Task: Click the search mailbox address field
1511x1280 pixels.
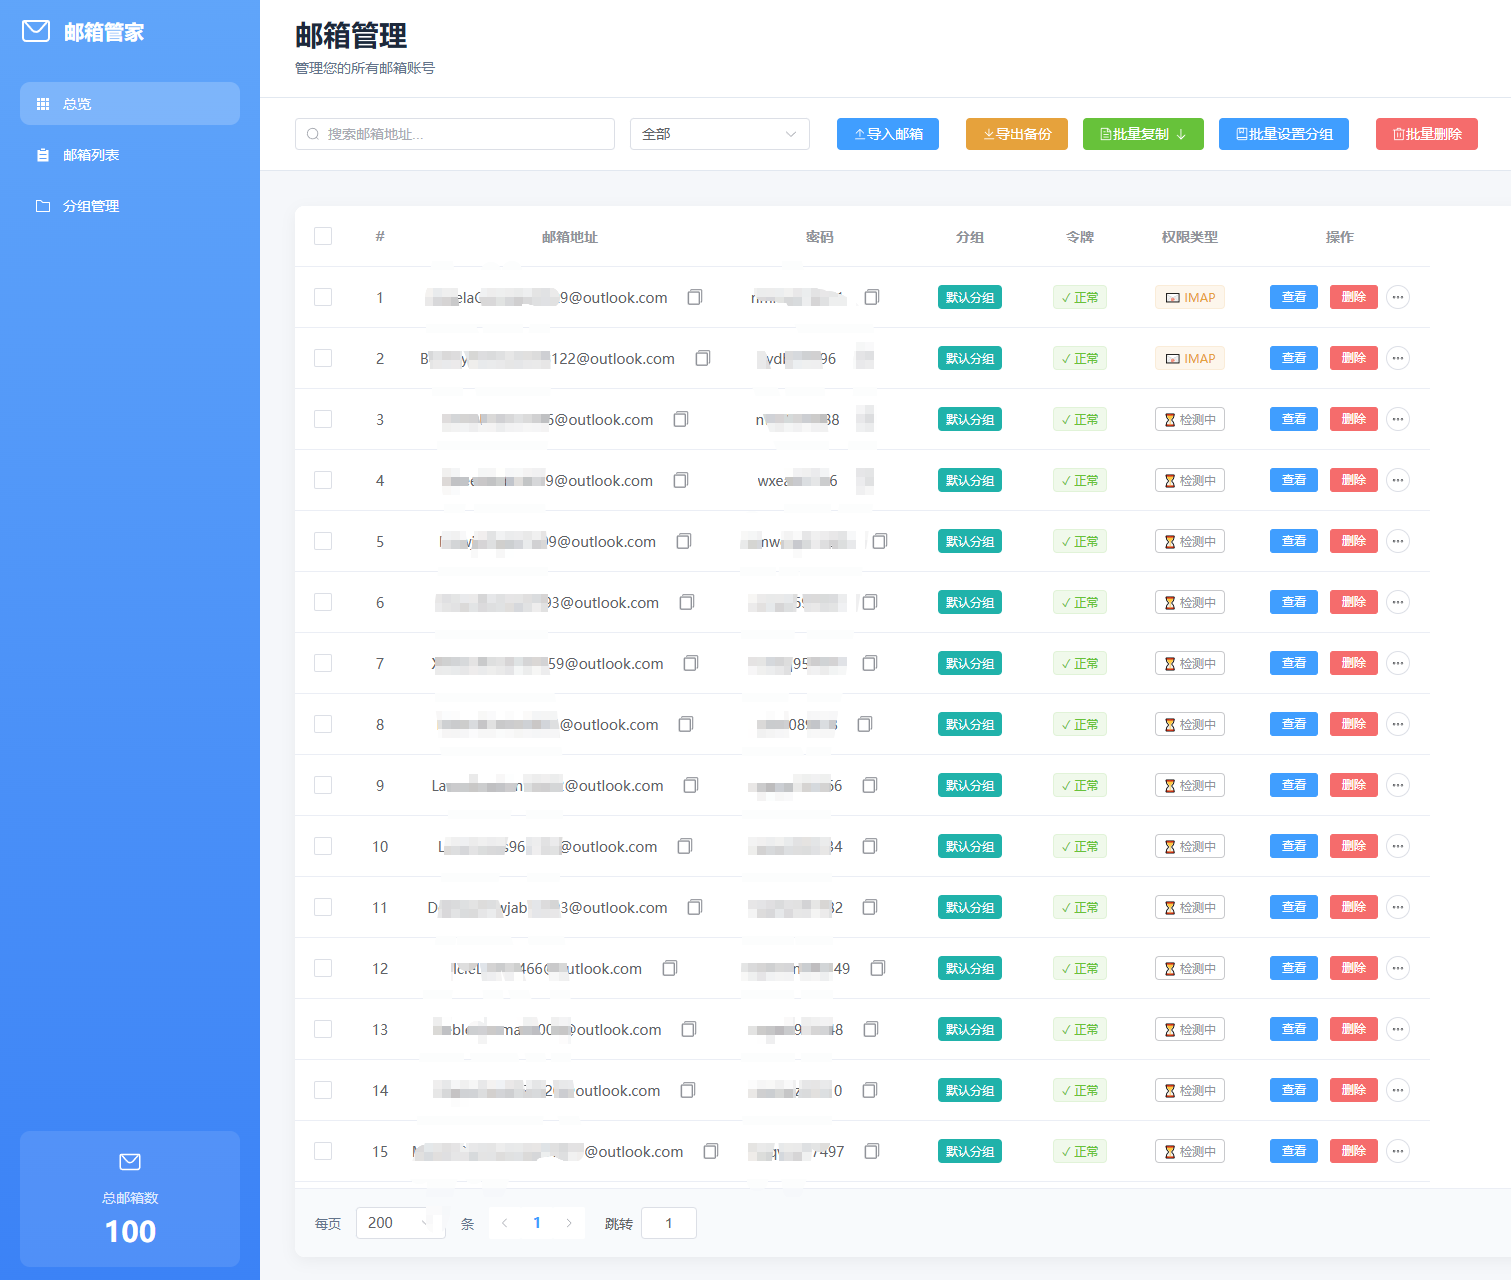Action: 455,134
